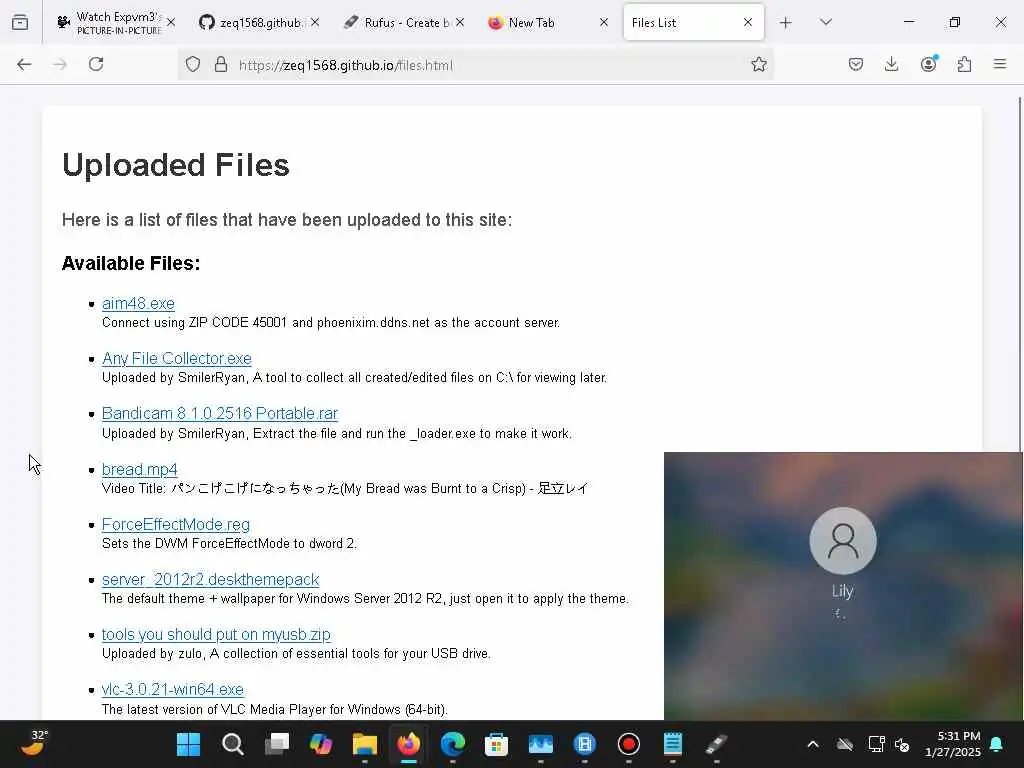Image resolution: width=1024 pixels, height=768 pixels.
Task: Open Microsoft Store from taskbar
Action: tap(496, 744)
